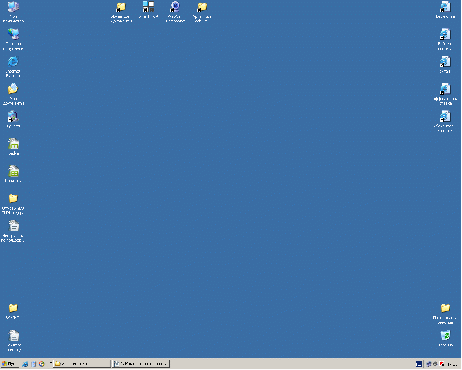Select the webcam-style shortcut icon
Screen dimensions: 462x370
tap(175, 11)
